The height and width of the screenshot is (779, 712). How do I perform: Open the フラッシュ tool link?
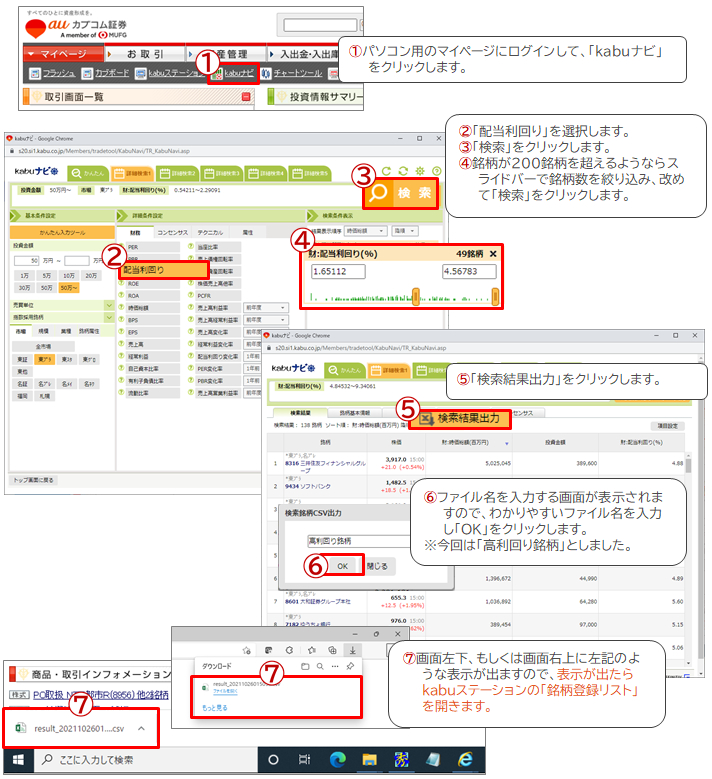59,74
